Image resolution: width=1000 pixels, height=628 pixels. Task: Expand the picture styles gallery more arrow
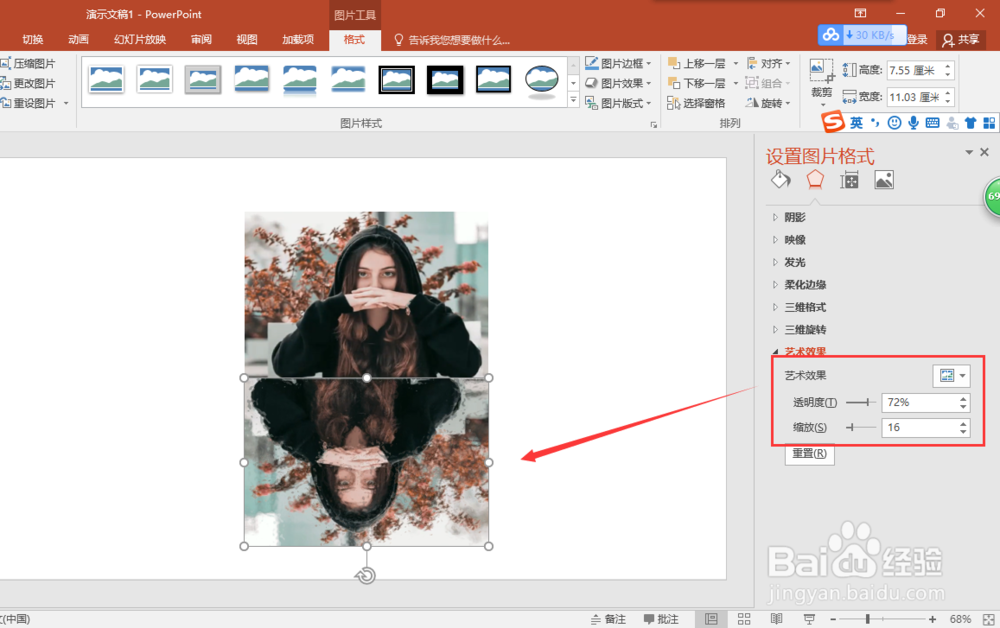tap(573, 100)
